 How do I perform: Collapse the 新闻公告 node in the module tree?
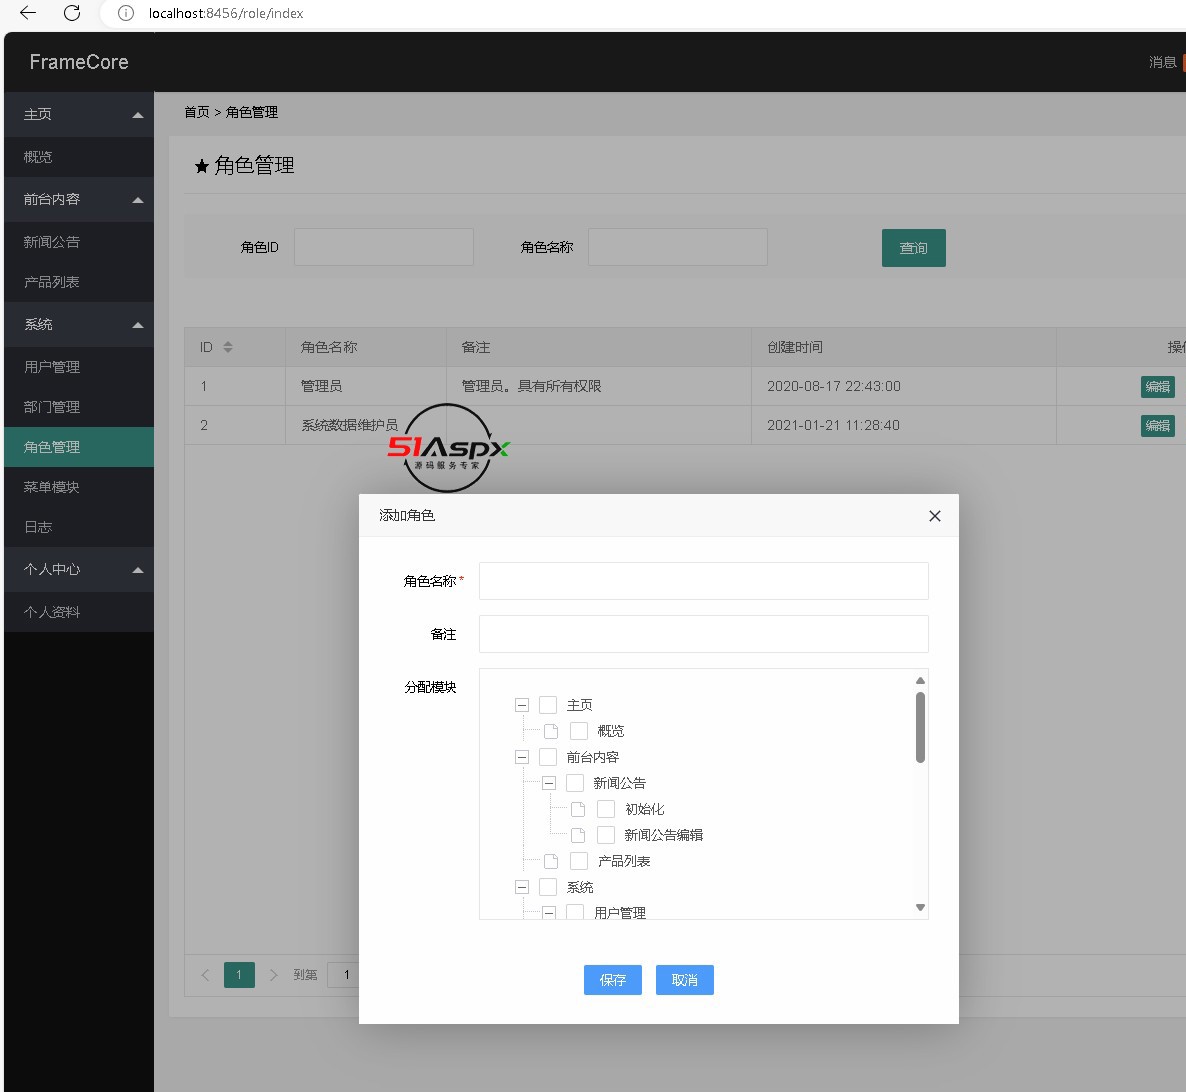[549, 783]
